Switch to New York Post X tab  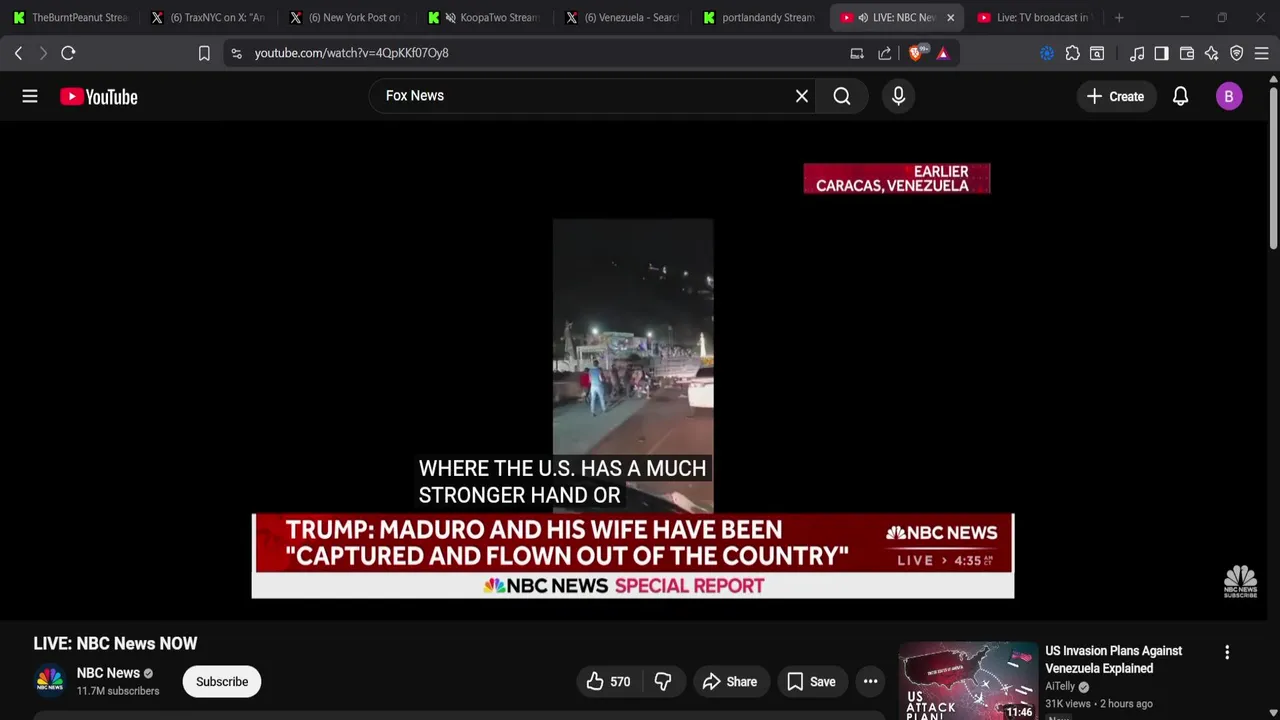(x=346, y=17)
